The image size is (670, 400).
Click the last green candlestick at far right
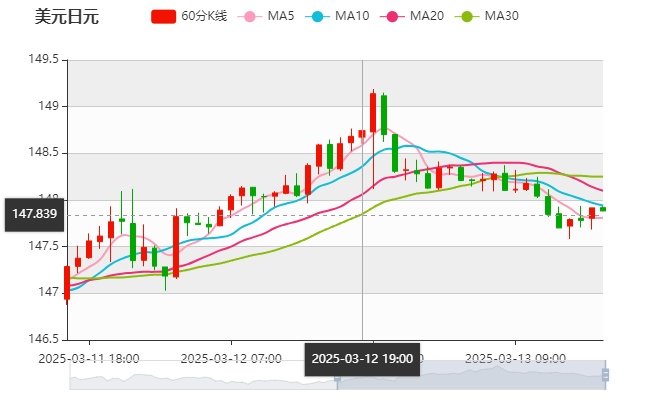click(x=603, y=208)
